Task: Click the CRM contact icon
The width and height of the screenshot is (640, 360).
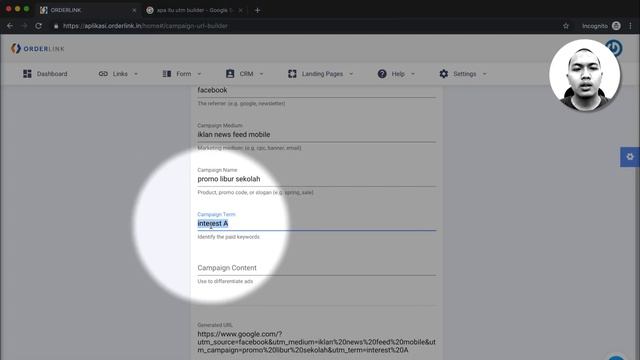Action: point(230,74)
